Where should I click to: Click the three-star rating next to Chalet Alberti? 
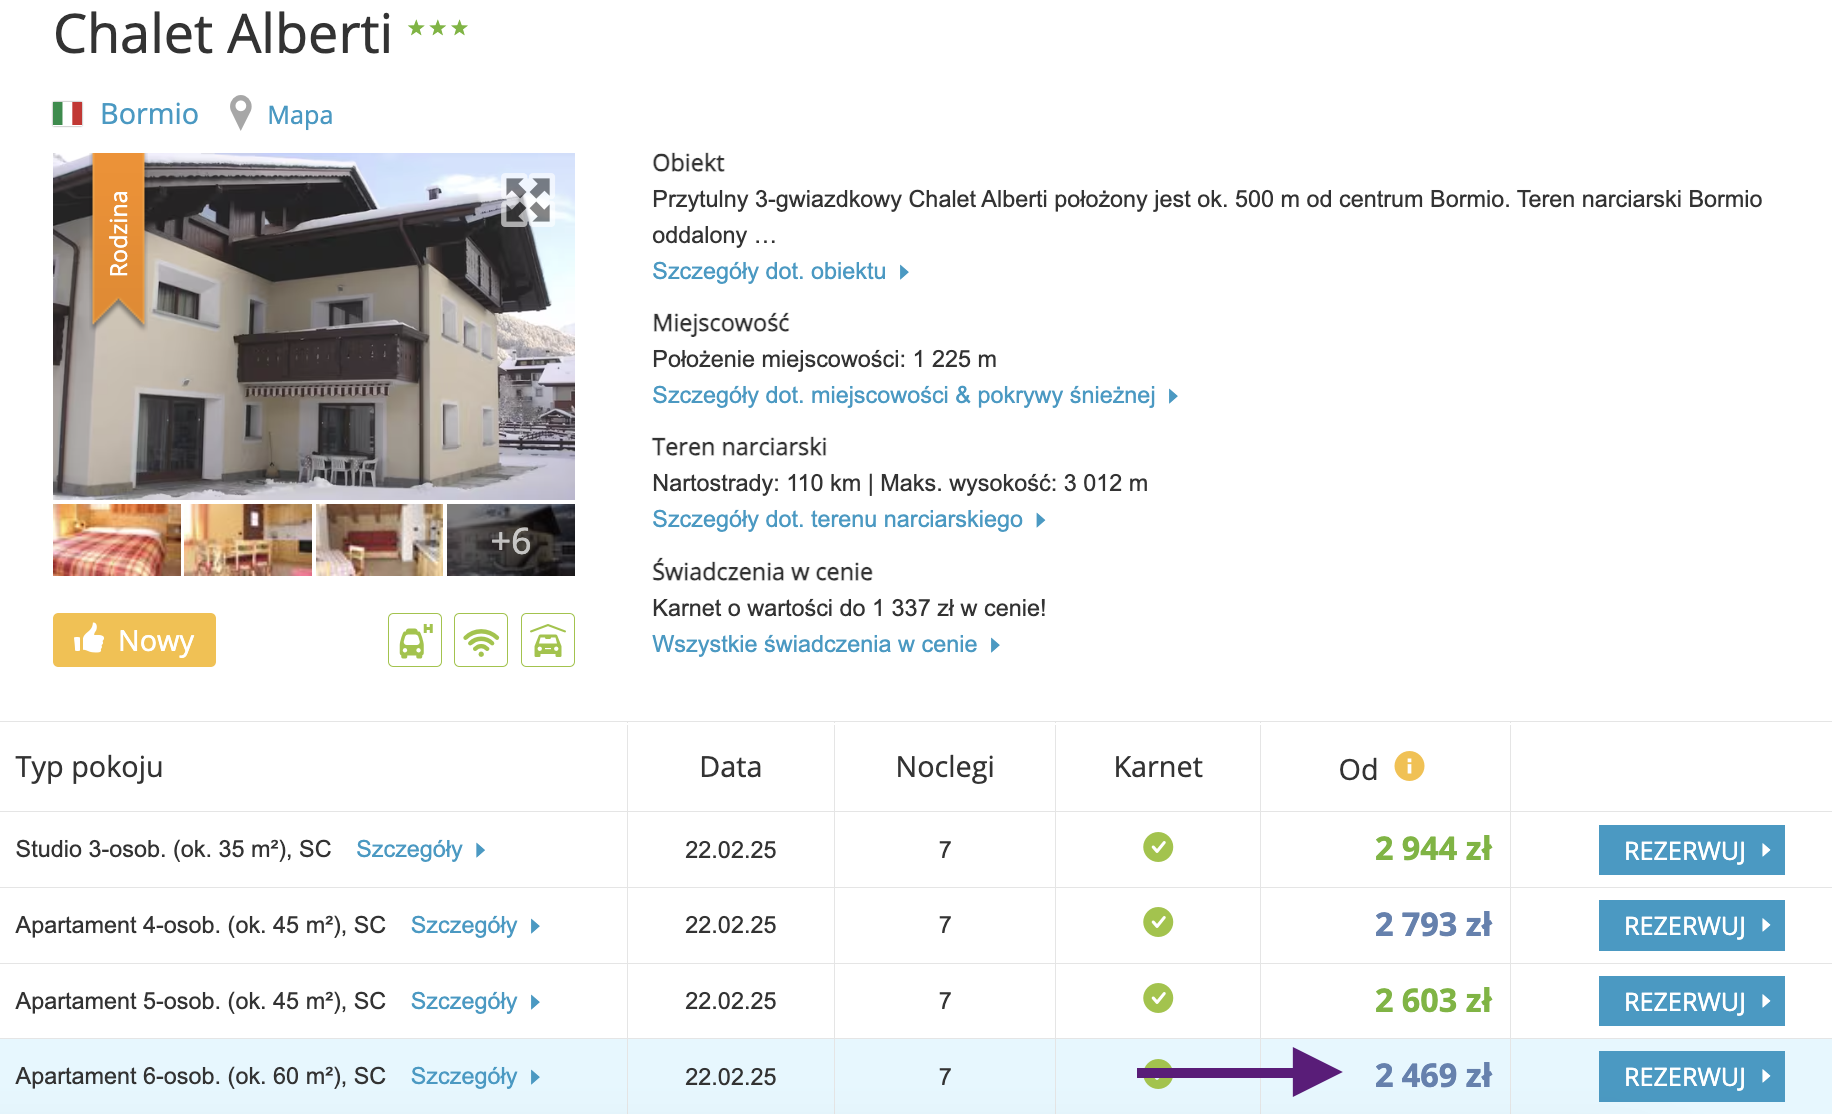click(x=438, y=28)
